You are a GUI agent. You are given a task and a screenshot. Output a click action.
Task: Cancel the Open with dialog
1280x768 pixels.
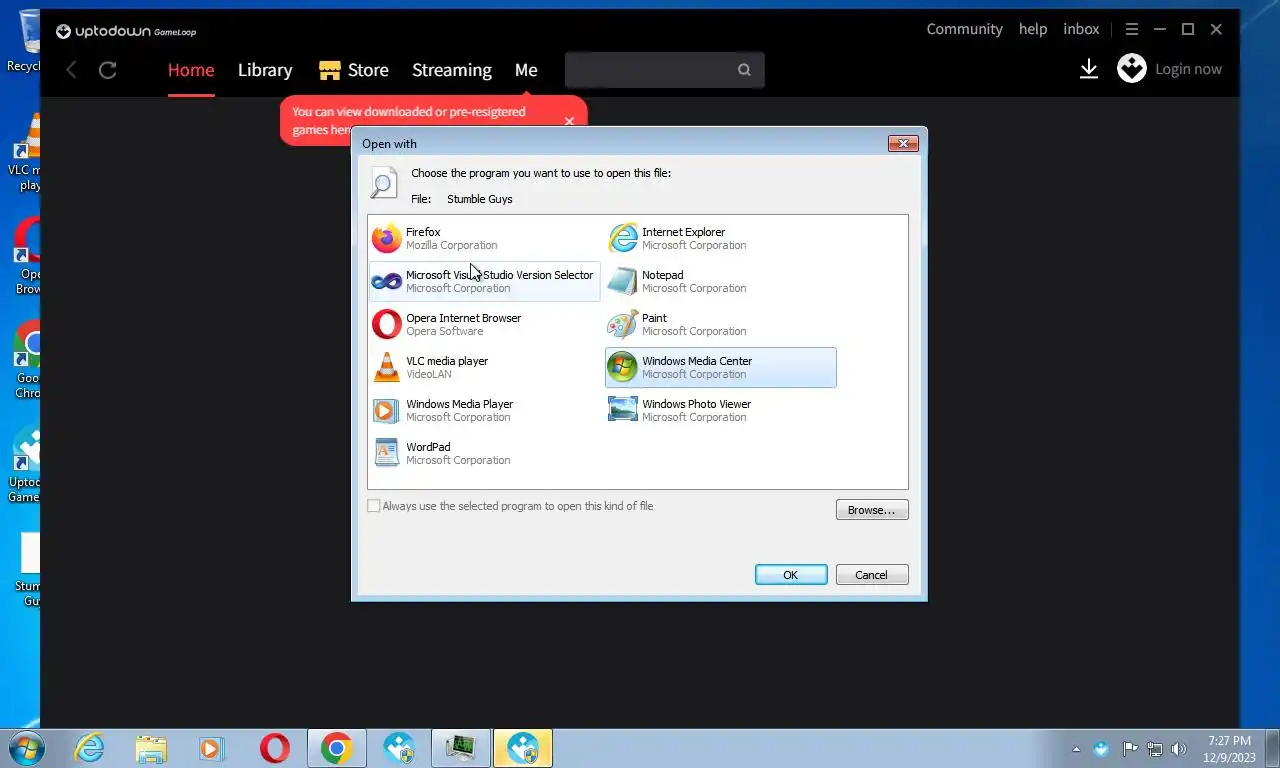pyautogui.click(x=871, y=575)
